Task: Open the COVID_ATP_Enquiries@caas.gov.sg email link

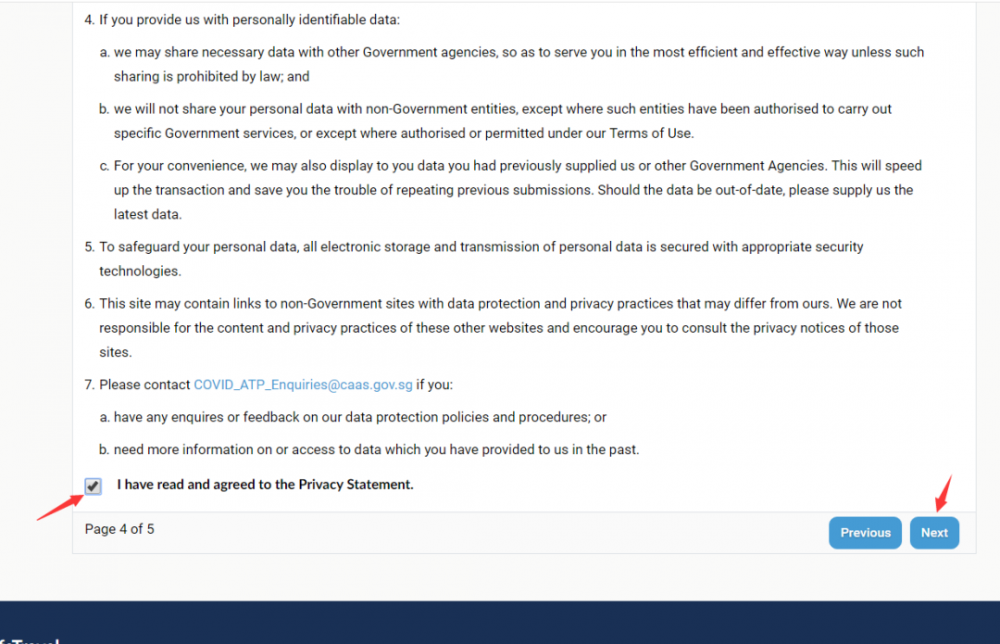Action: coord(303,385)
